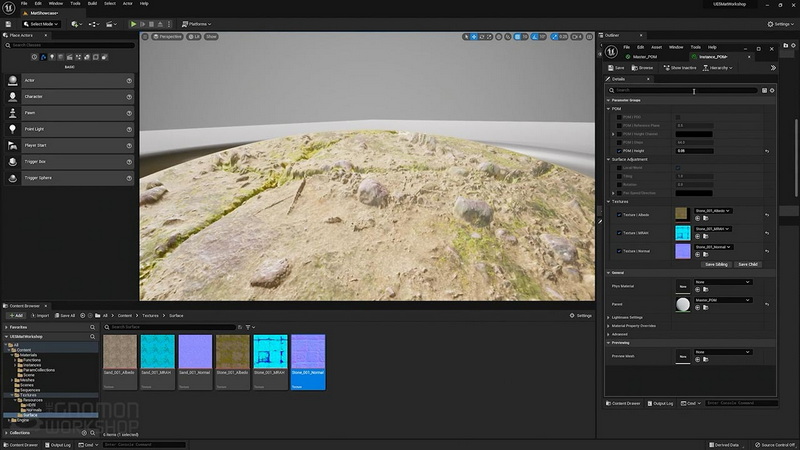Open Details panel view options gear
800x450 pixels.
772,90
